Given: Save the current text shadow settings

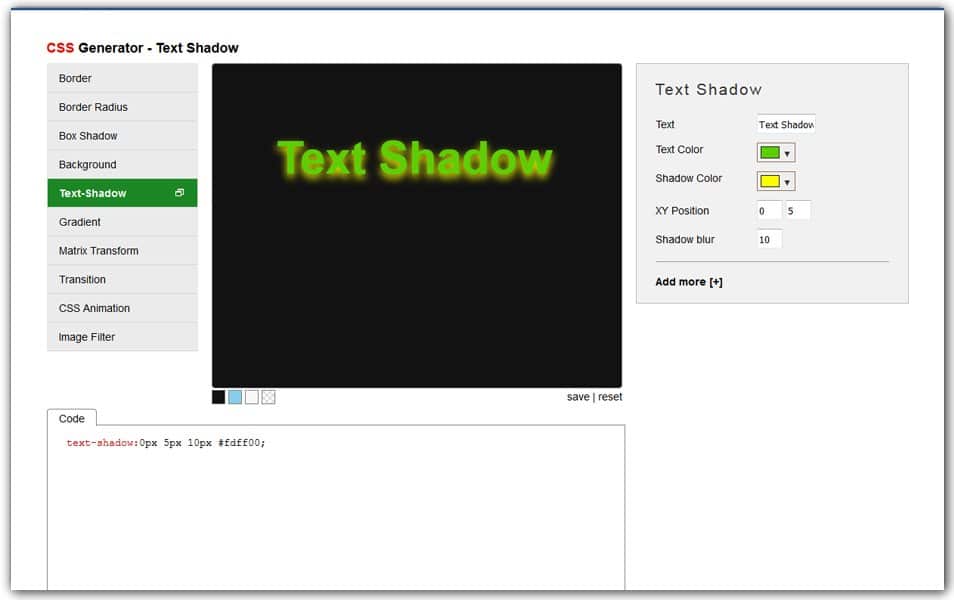Looking at the screenshot, I should (x=578, y=396).
